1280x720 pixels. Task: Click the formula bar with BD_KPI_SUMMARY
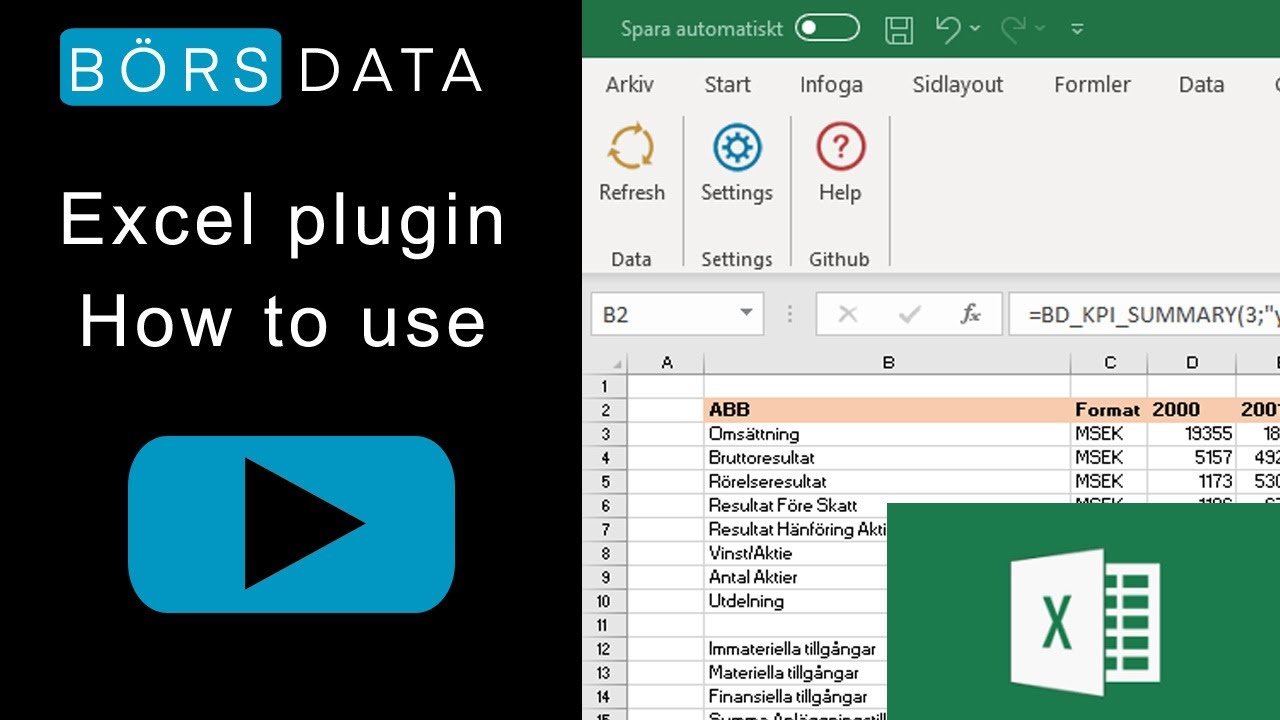pyautogui.click(x=1145, y=315)
